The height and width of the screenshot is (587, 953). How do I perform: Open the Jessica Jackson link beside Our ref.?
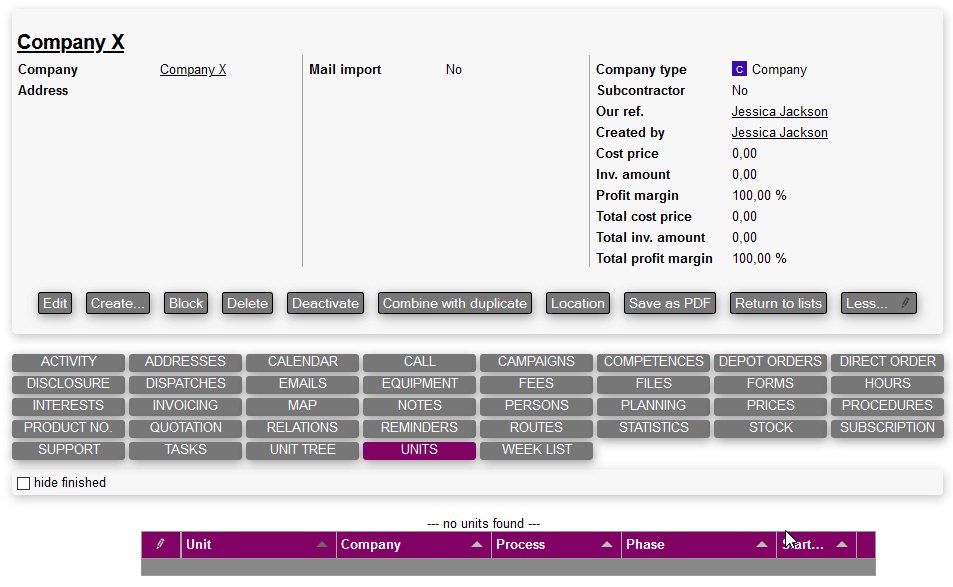(x=779, y=112)
